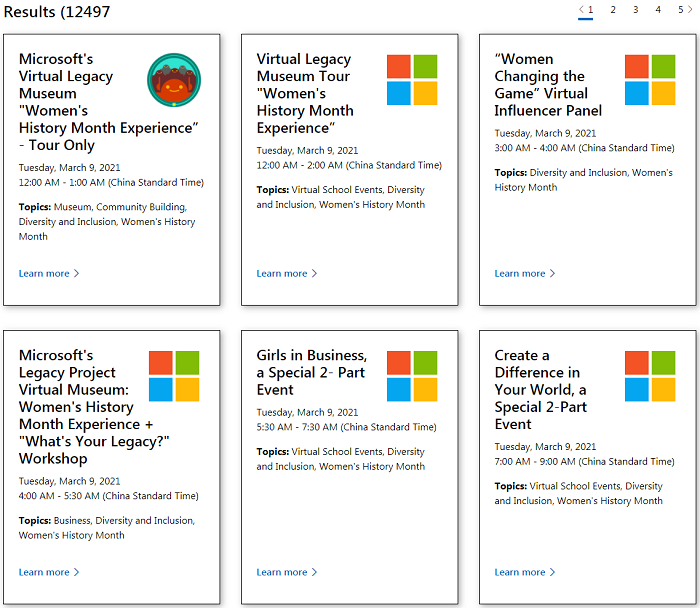The height and width of the screenshot is (608, 700).
Task: Click topics text on Girls in Business card
Action: click(x=341, y=459)
